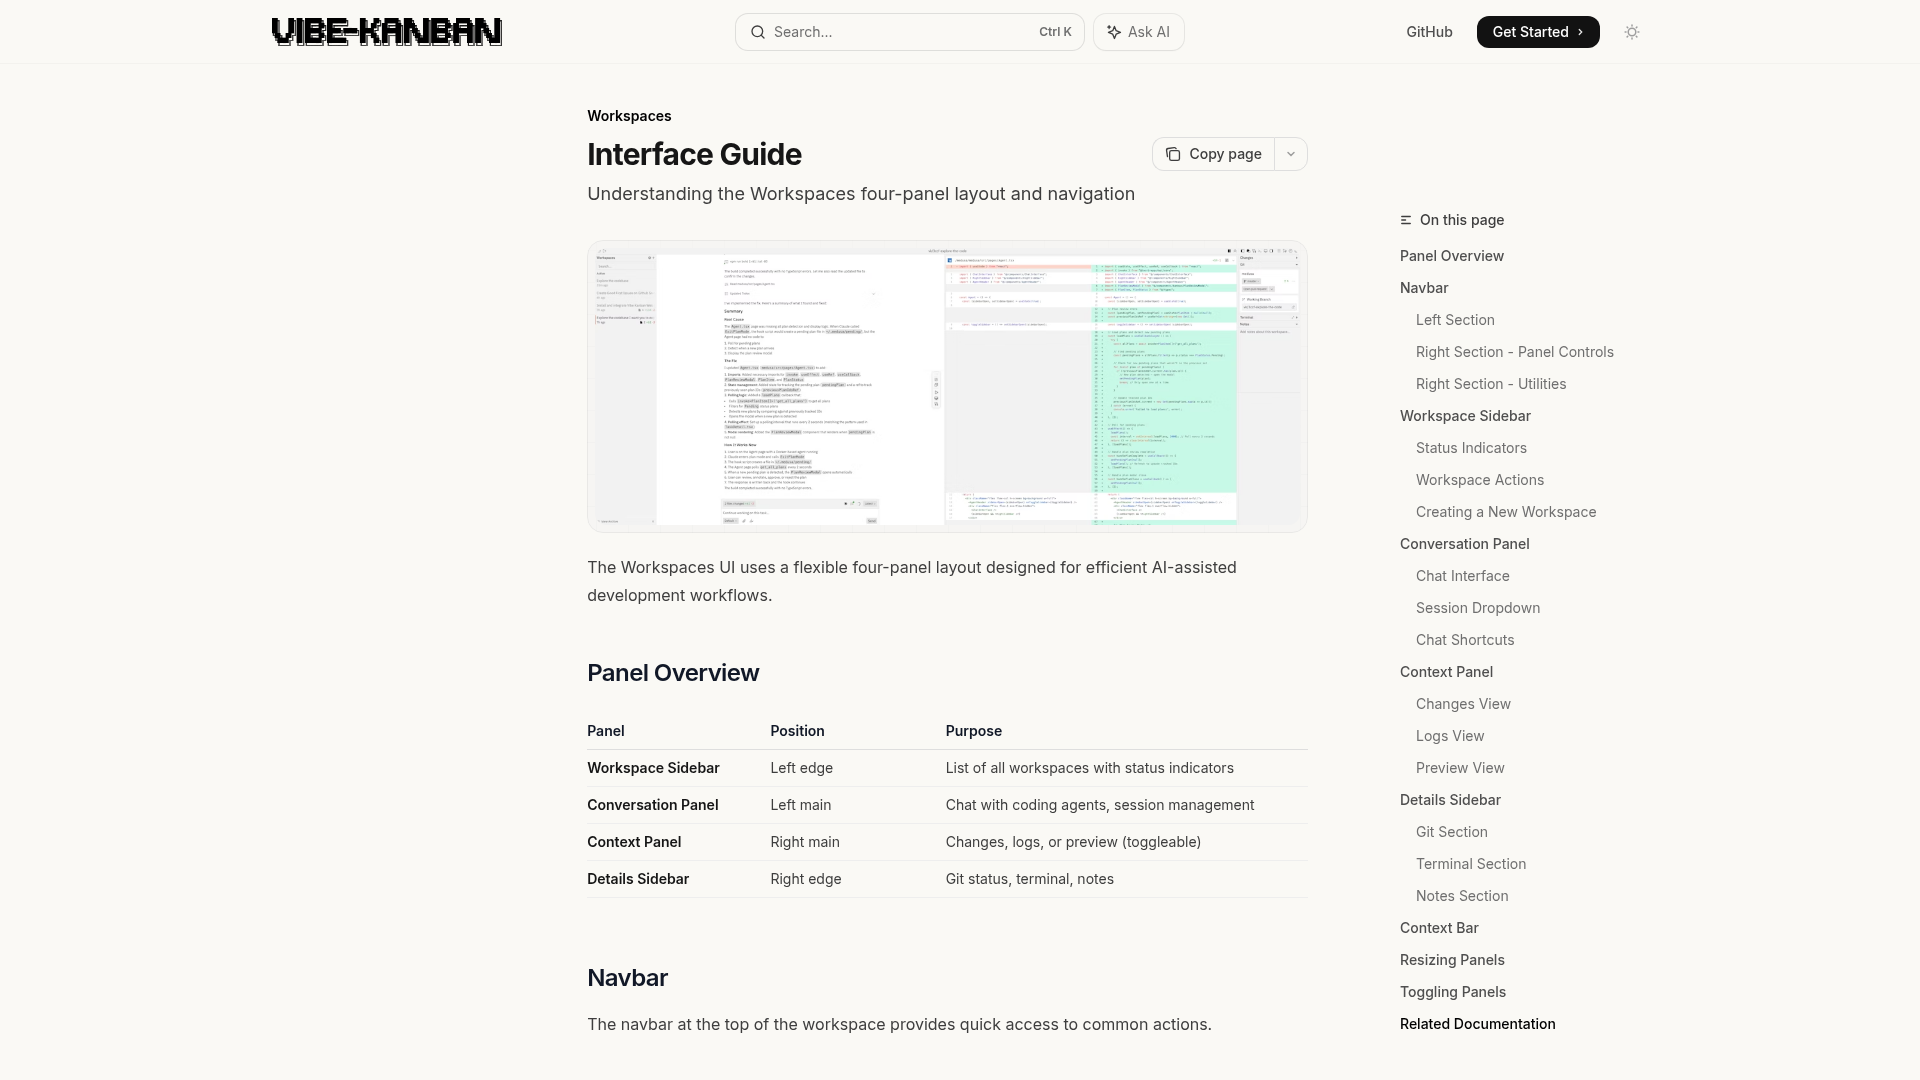This screenshot has width=1920, height=1080.
Task: Click Workspace Sidebar table cell
Action: coord(653,768)
